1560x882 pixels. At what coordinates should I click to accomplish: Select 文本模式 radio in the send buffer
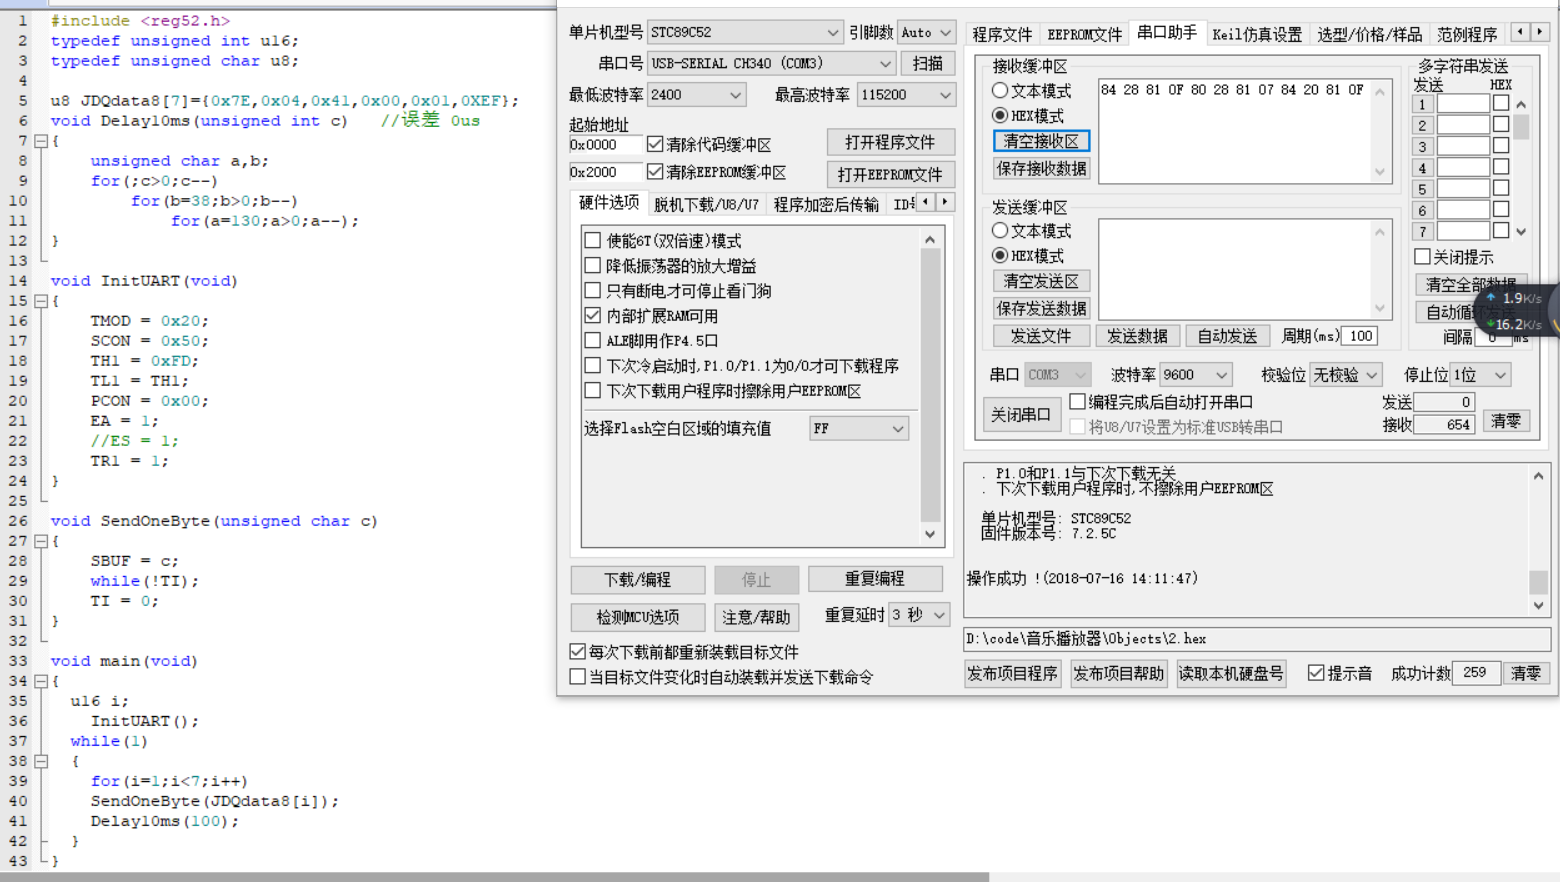[x=1001, y=230]
